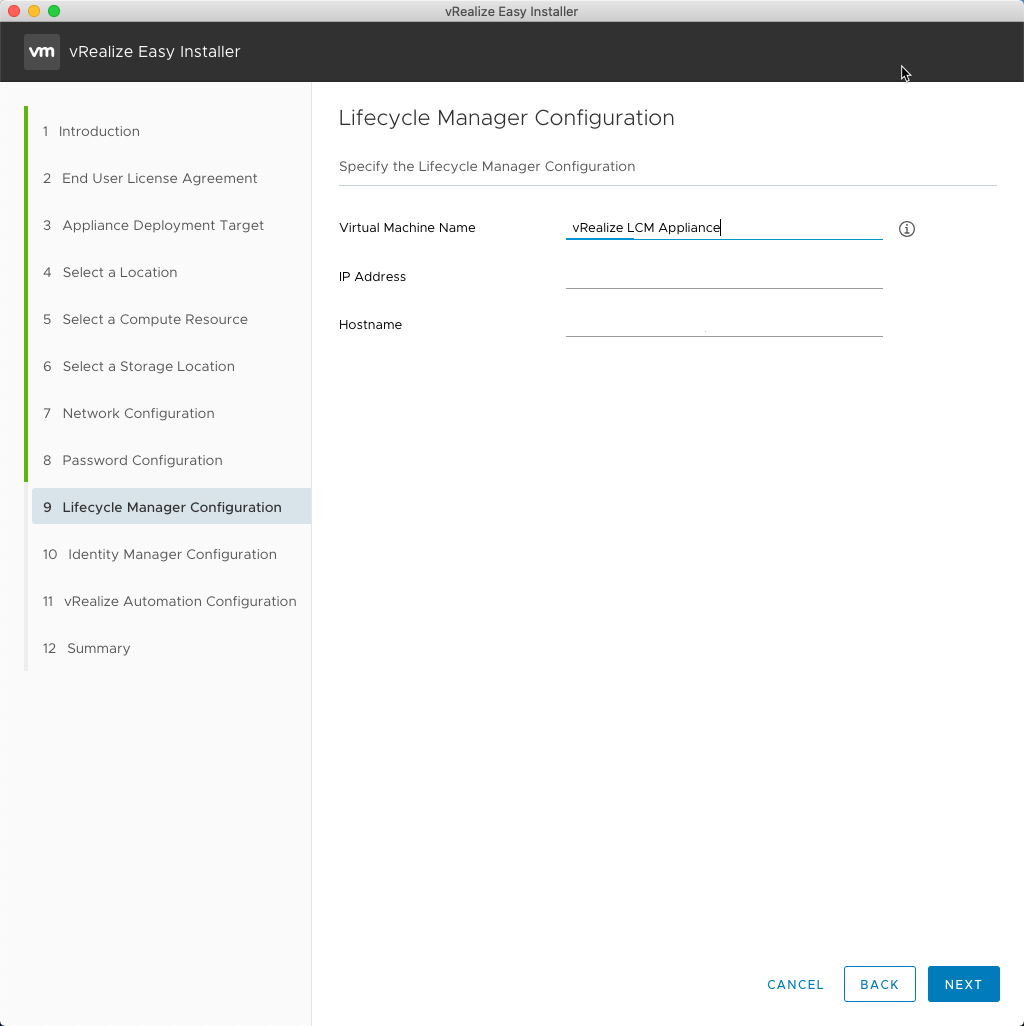
Task: Go to Select a Storage Location step
Action: tap(148, 366)
